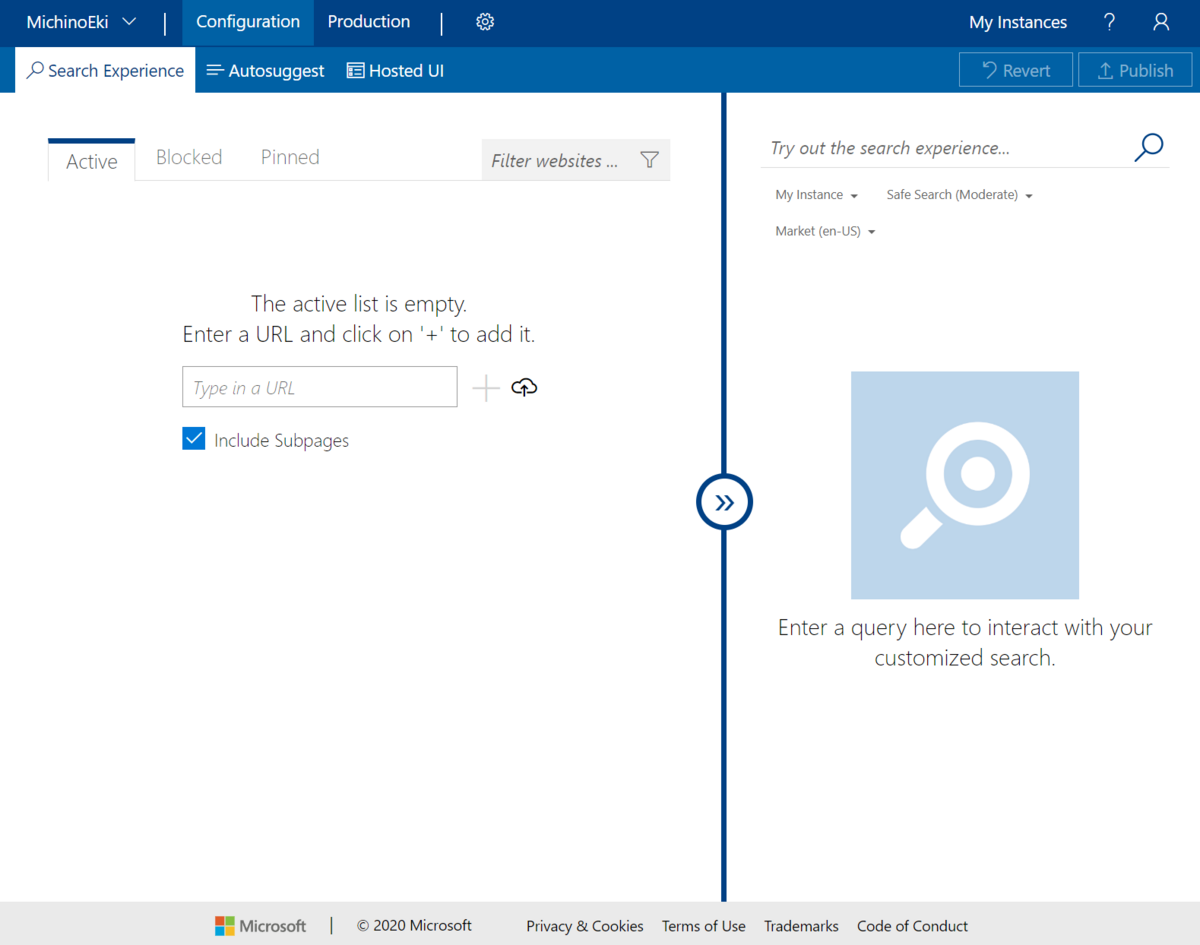Click the search magnifier icon in preview
The image size is (1200, 945).
(1149, 147)
